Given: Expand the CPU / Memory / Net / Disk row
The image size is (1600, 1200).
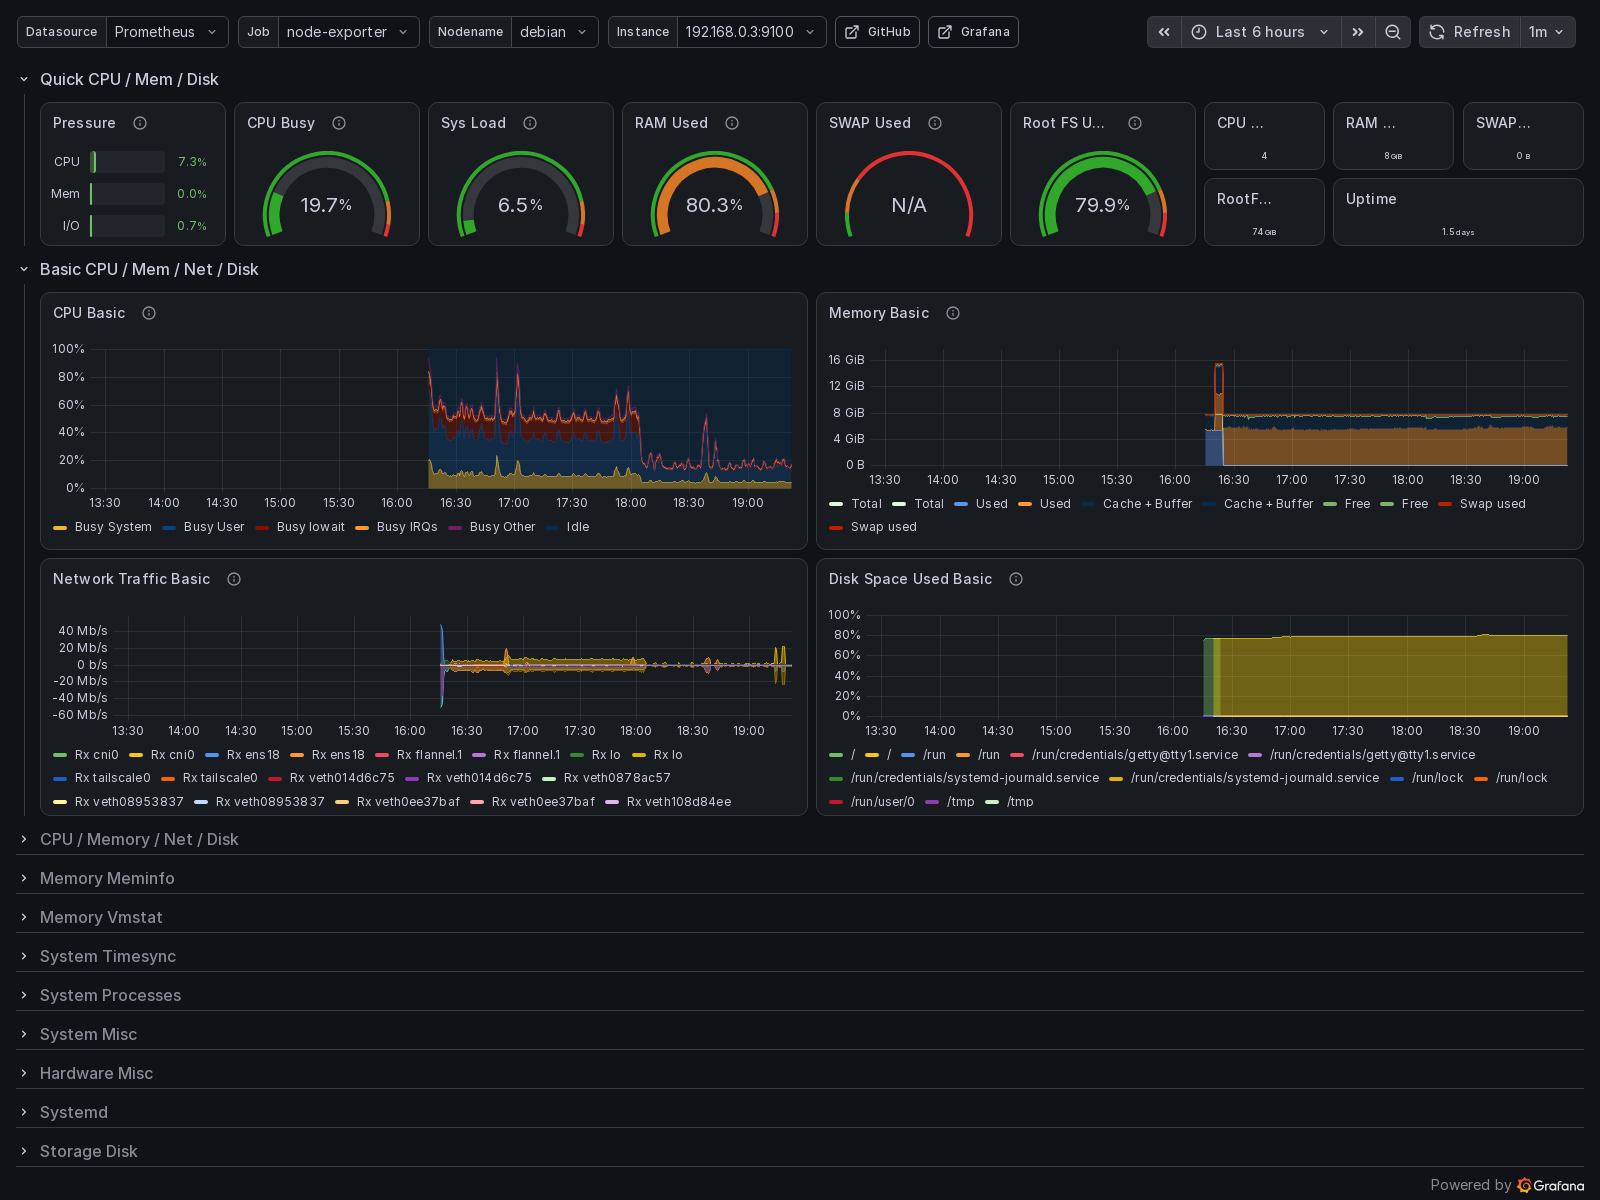Looking at the screenshot, I should [x=139, y=839].
